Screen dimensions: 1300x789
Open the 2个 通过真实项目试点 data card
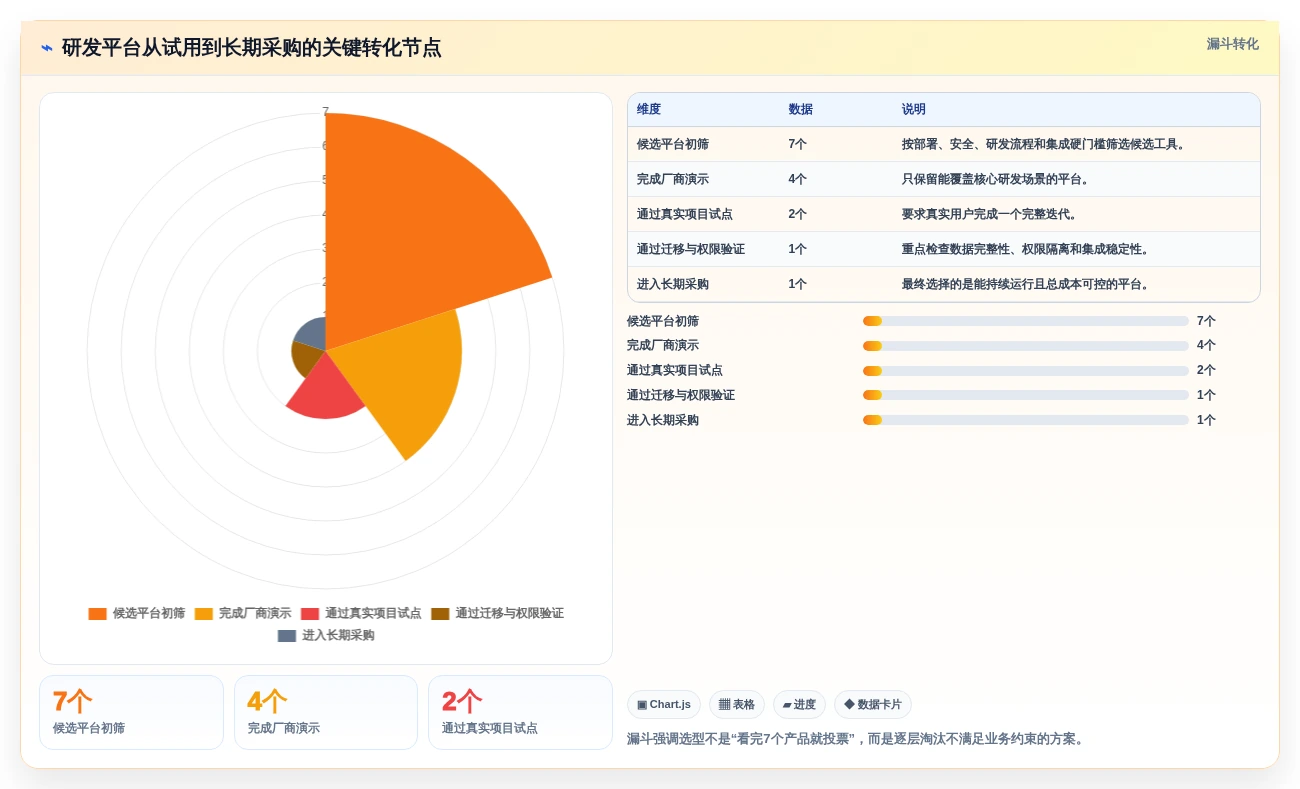[520, 713]
